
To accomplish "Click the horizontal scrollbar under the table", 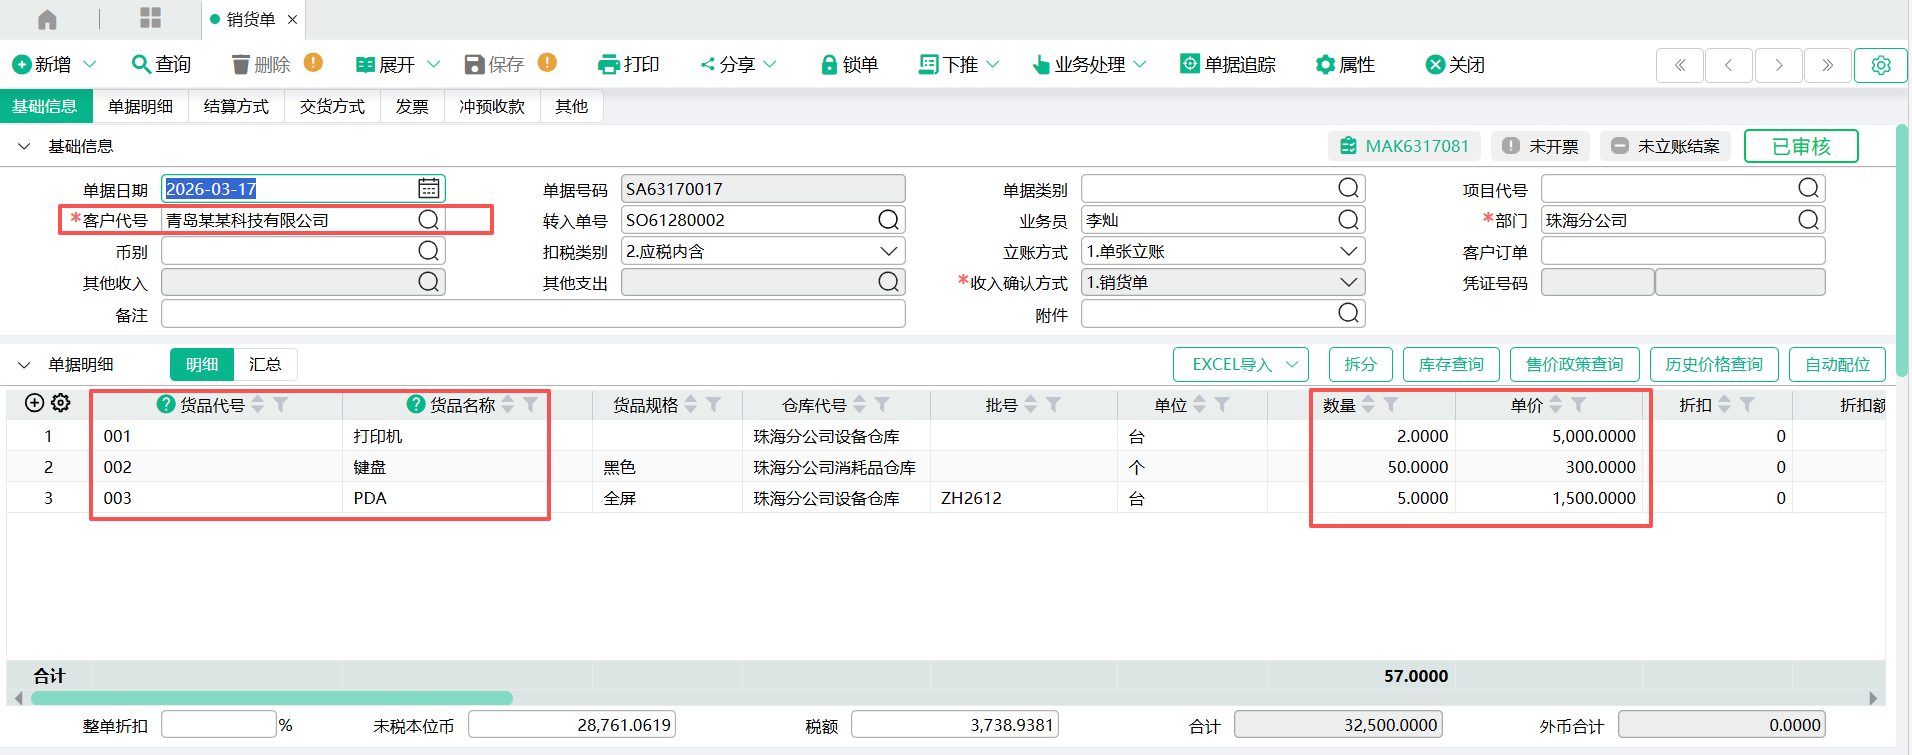I will [x=272, y=698].
